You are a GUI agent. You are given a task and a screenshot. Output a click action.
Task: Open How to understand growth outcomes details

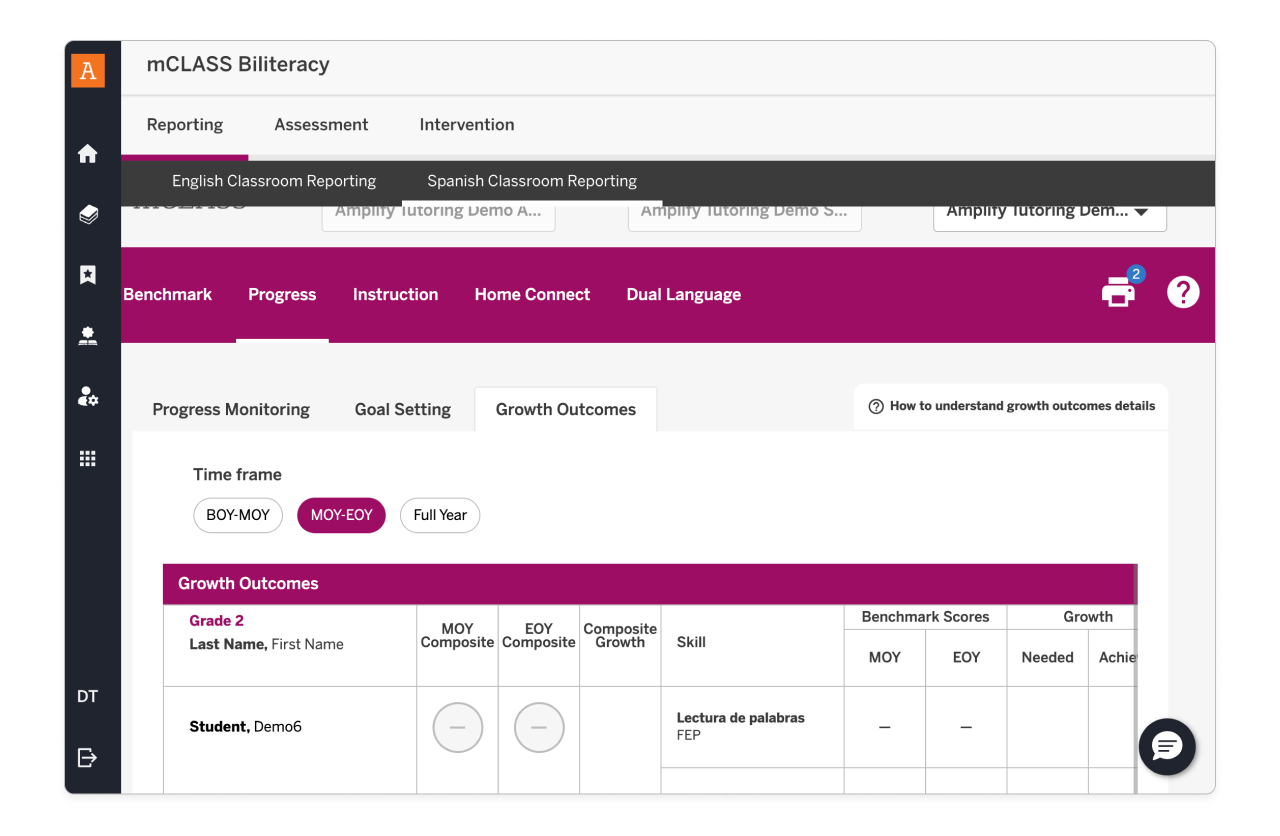point(1012,406)
